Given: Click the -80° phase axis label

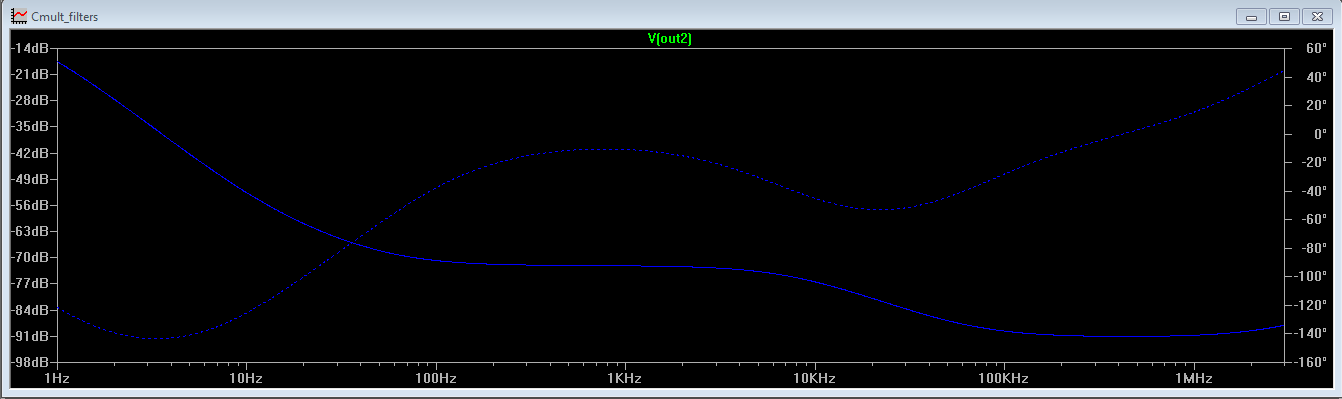Looking at the screenshot, I should click(x=1313, y=248).
